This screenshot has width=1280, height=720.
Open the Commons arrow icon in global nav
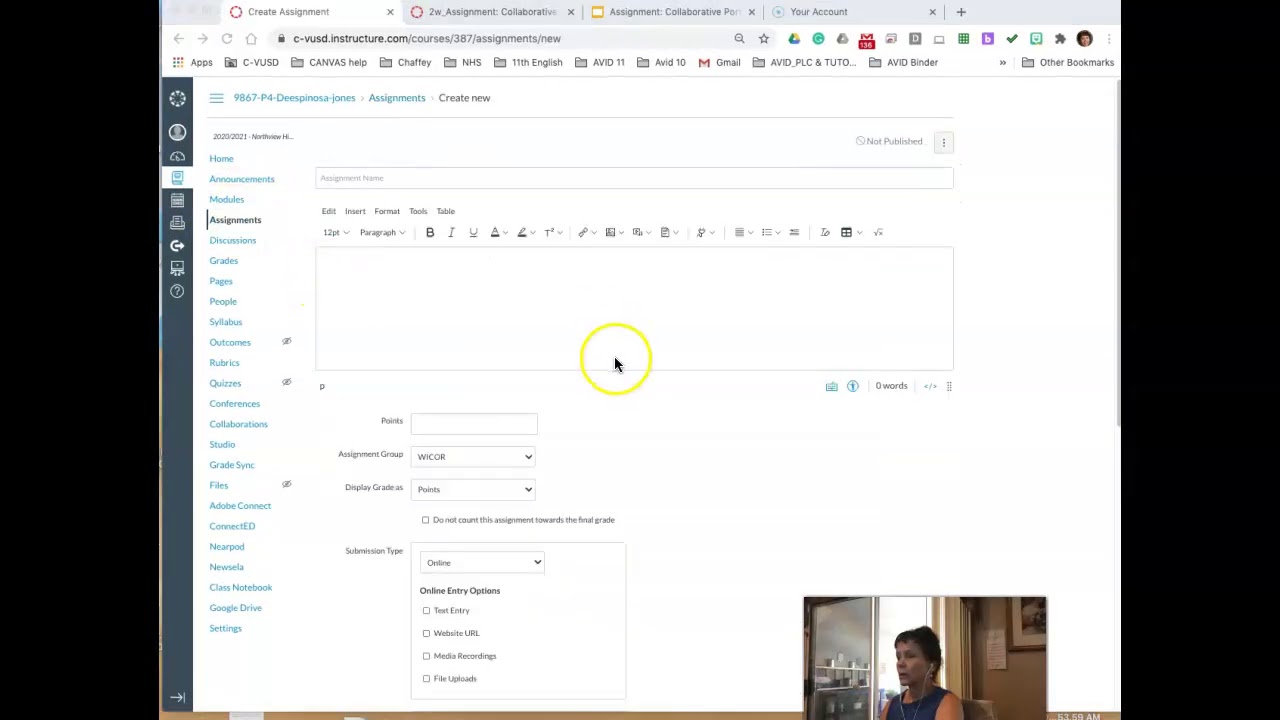pyautogui.click(x=177, y=245)
